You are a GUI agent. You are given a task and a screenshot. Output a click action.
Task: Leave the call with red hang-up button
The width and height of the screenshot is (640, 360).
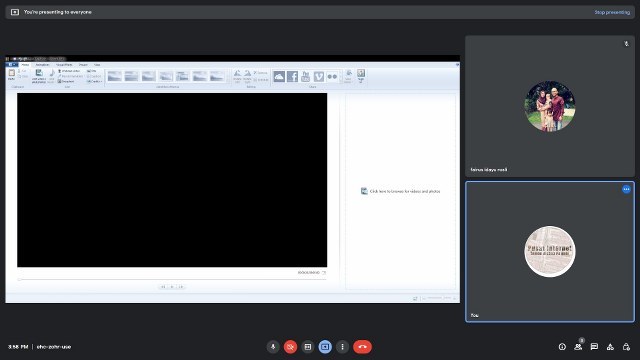362,347
